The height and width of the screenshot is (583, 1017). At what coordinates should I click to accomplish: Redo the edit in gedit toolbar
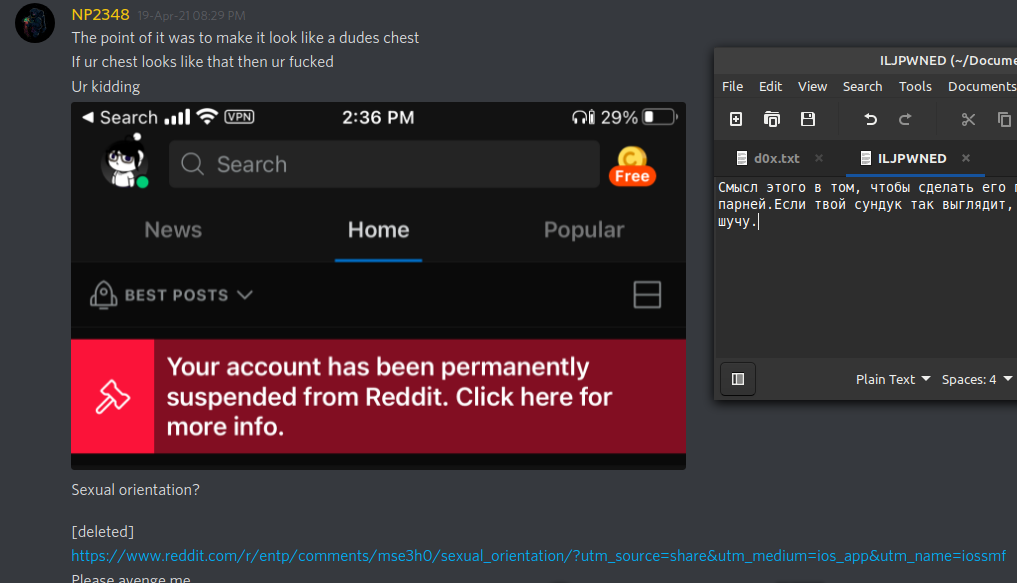click(x=905, y=119)
